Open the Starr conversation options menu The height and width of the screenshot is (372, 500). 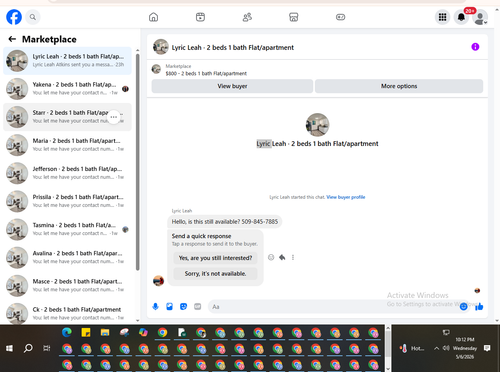(x=114, y=117)
